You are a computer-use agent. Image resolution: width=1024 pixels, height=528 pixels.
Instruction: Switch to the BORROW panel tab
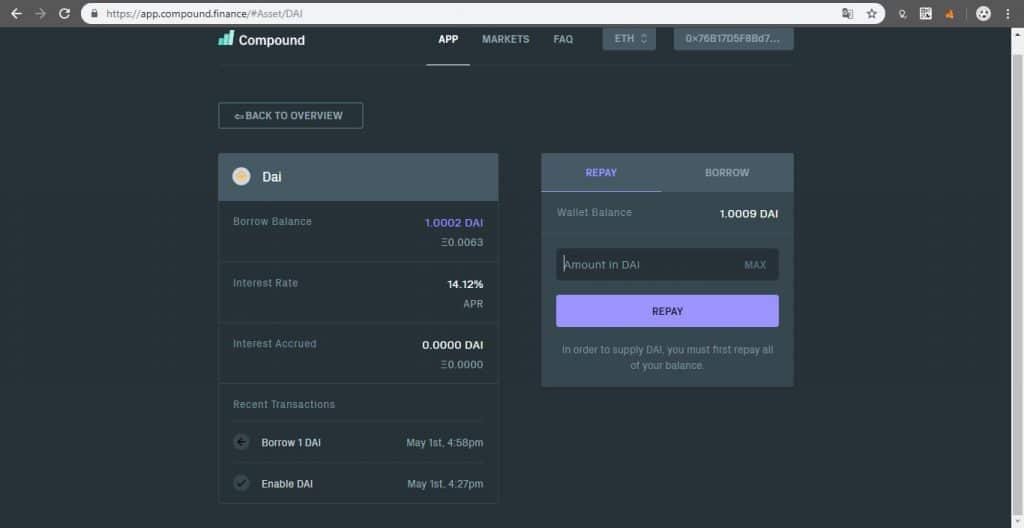click(727, 173)
